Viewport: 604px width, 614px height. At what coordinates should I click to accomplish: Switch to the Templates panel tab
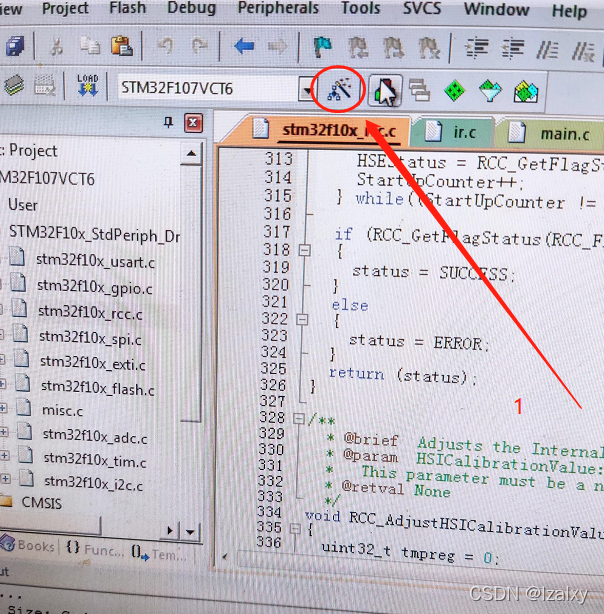coord(158,553)
